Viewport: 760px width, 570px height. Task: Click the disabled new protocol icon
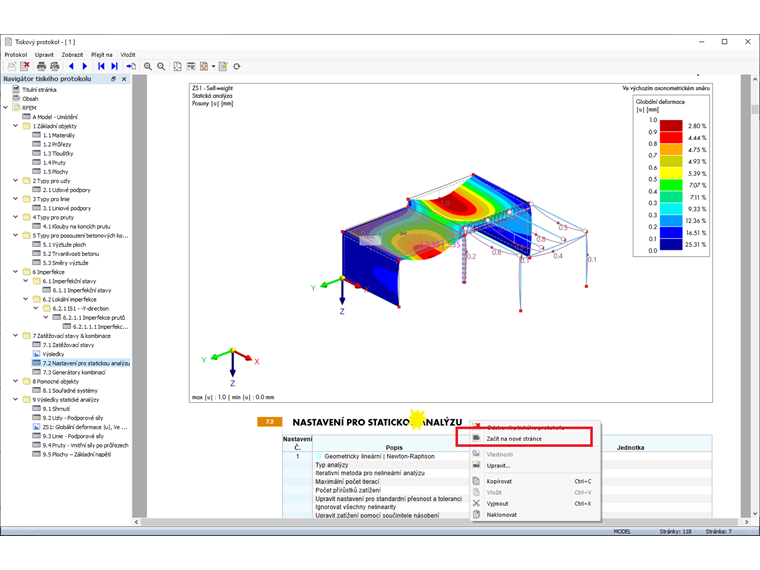(x=12, y=66)
